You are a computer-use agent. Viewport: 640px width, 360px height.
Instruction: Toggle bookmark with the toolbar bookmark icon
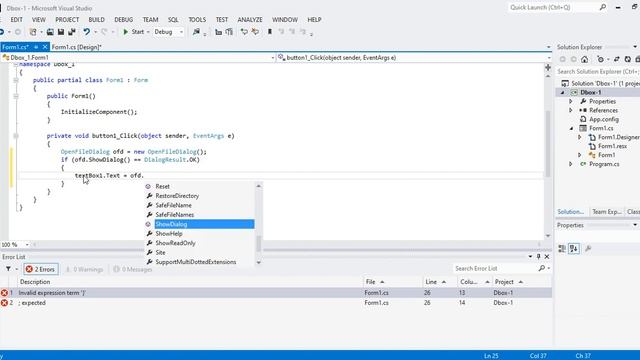coord(270,32)
